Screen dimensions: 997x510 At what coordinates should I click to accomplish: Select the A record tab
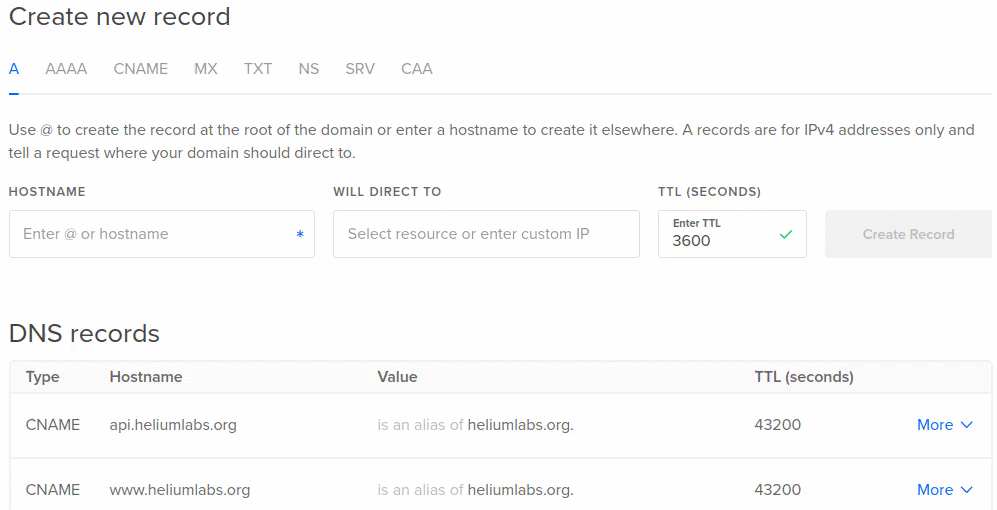pos(13,69)
